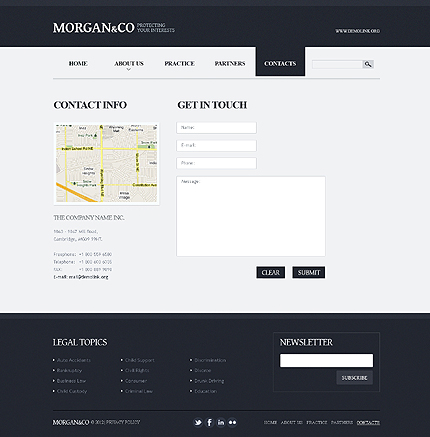Screen dimensions: 430x437
Task: Open the Twitter social icon
Action: (x=198, y=423)
